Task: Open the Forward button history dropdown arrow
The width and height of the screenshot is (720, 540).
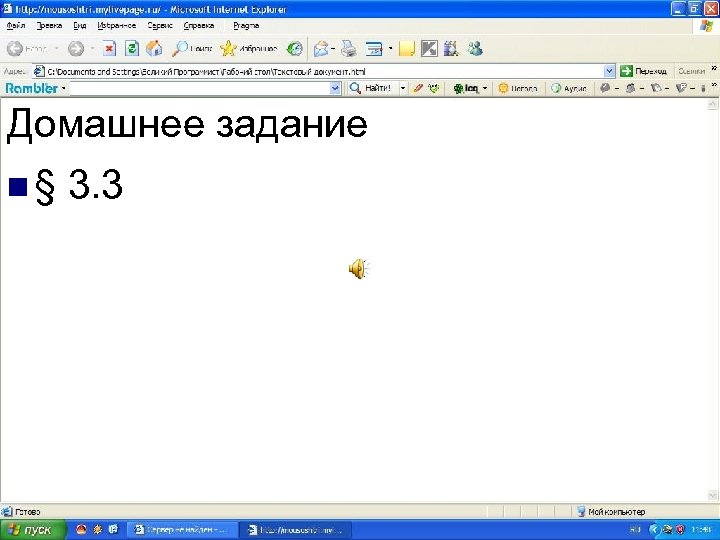Action: tap(92, 49)
